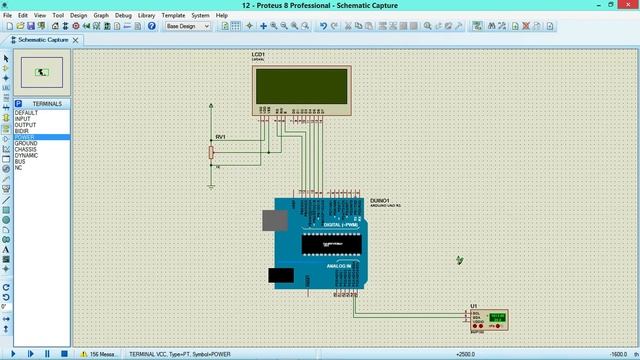Open the Edit menu
The width and height of the screenshot is (640, 360).
[23, 16]
